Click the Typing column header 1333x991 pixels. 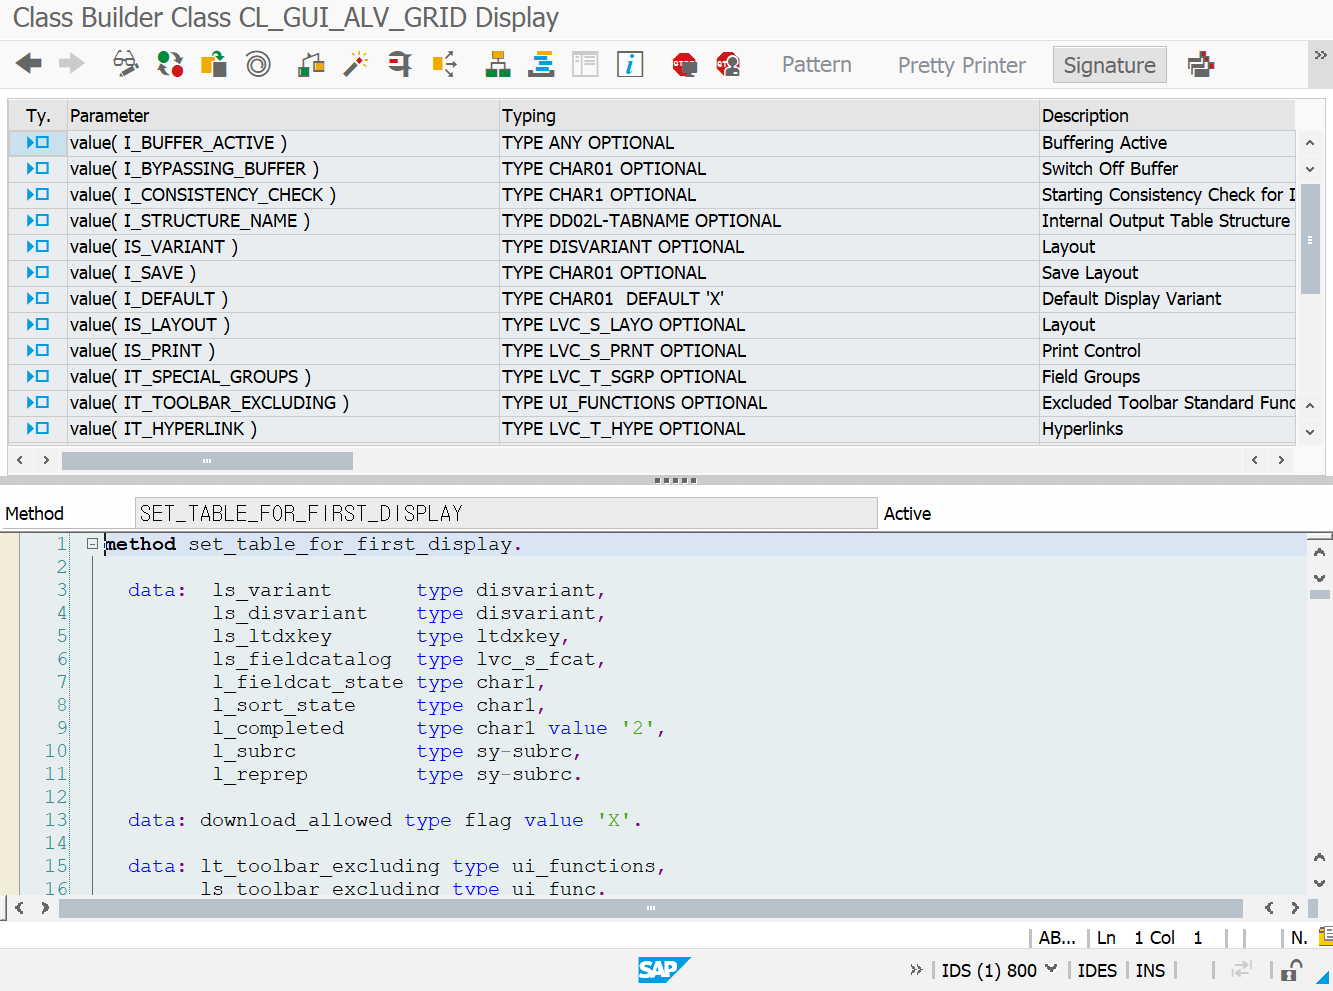click(x=769, y=116)
